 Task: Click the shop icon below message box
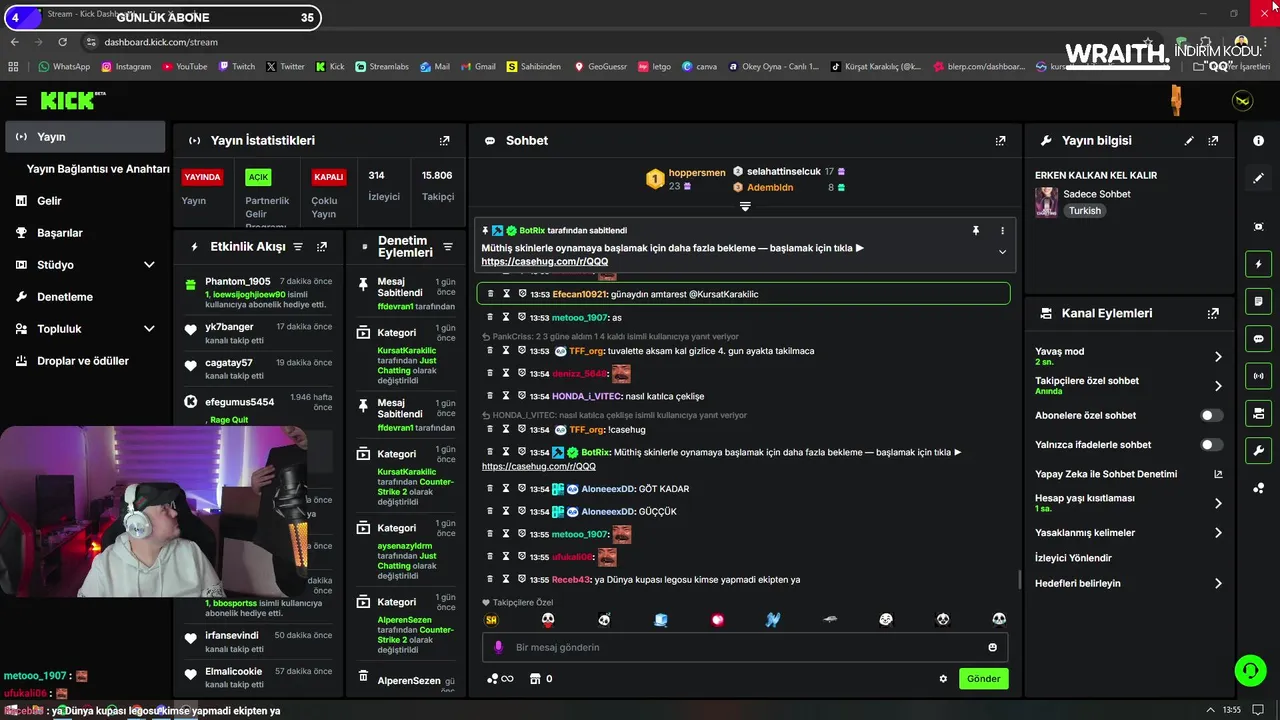535,679
